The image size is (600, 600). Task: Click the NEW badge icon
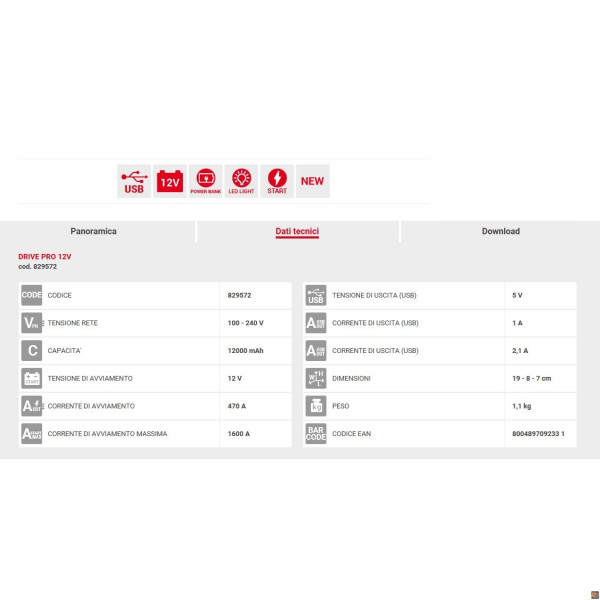(x=313, y=181)
